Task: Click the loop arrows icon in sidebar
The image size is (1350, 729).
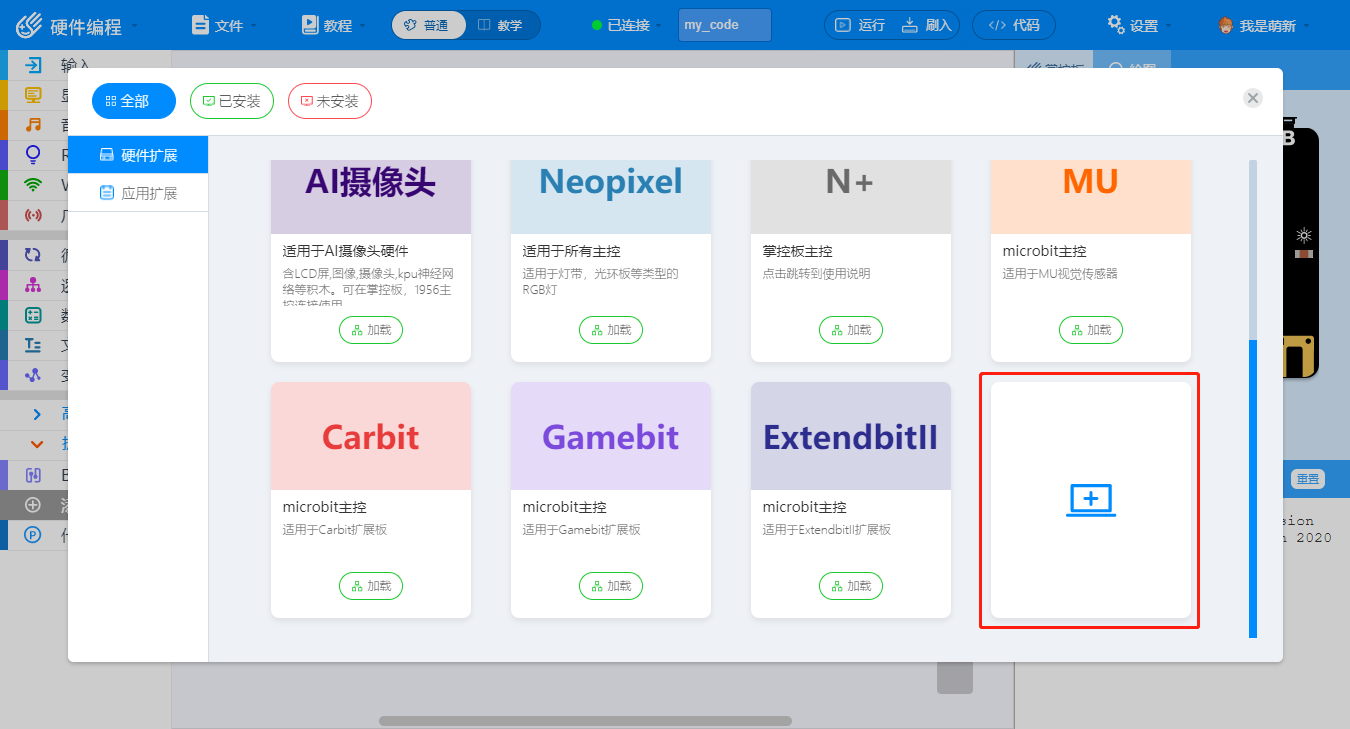Action: pos(34,255)
